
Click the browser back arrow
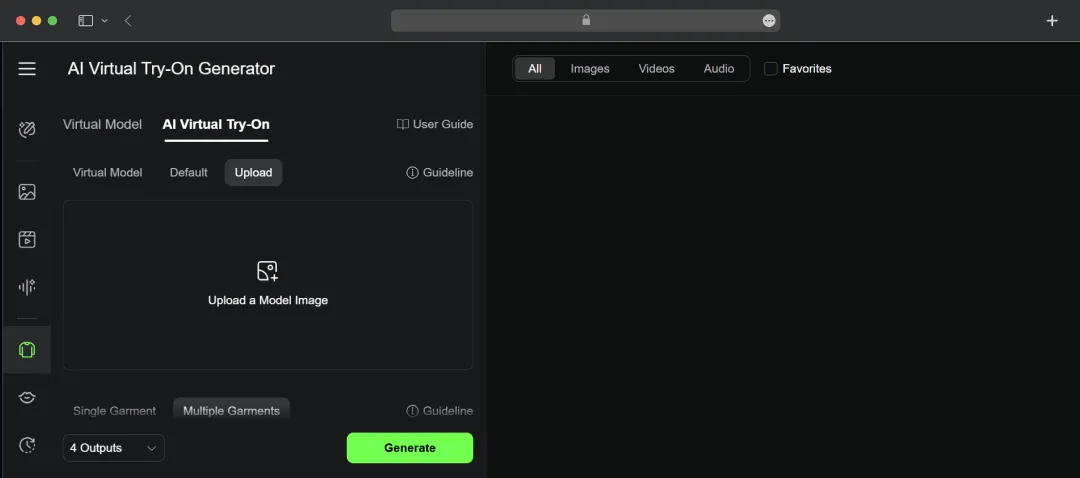pos(128,21)
